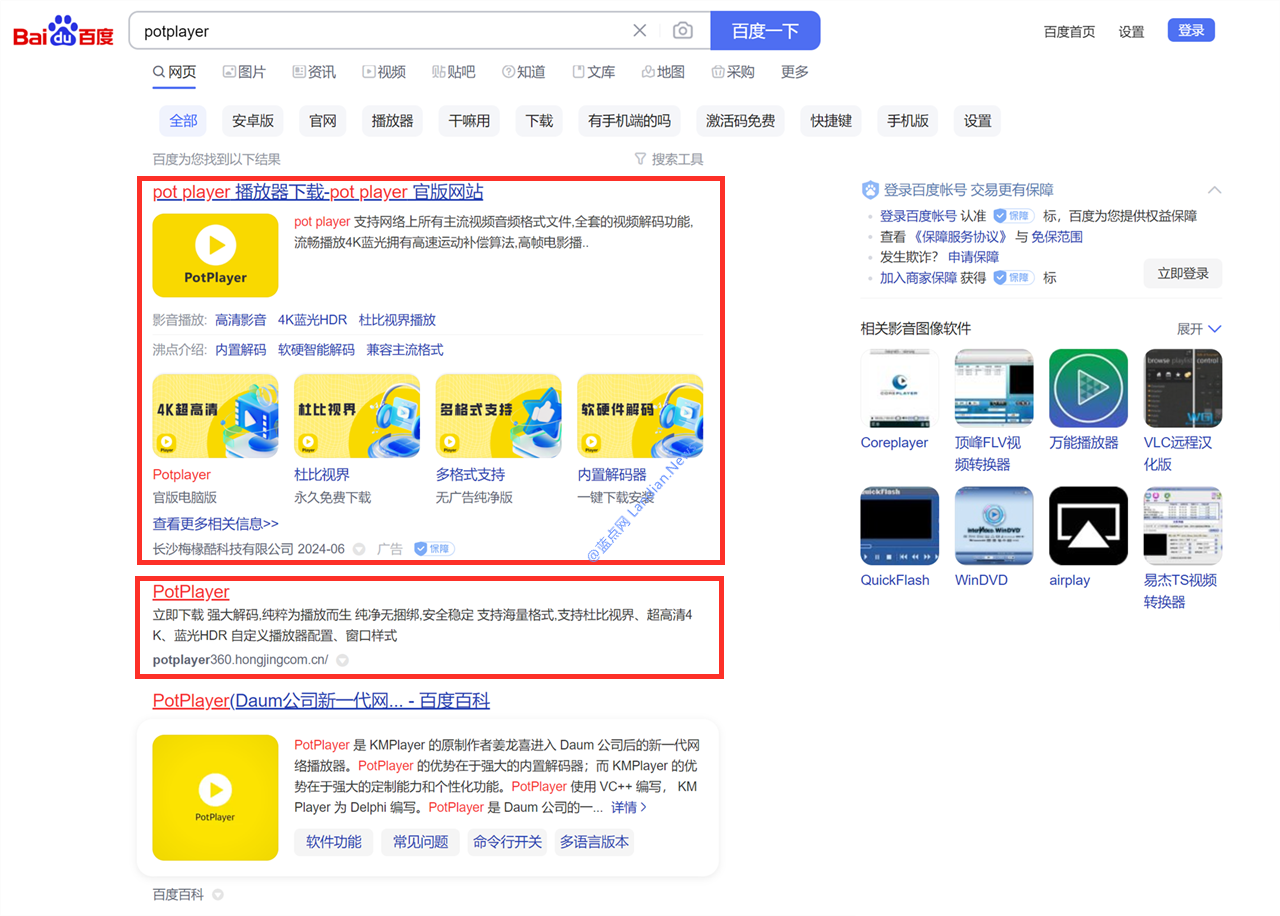Screen dimensions: 1280x916
Task: Open the 设置 link in the top bar
Action: coord(1131,32)
